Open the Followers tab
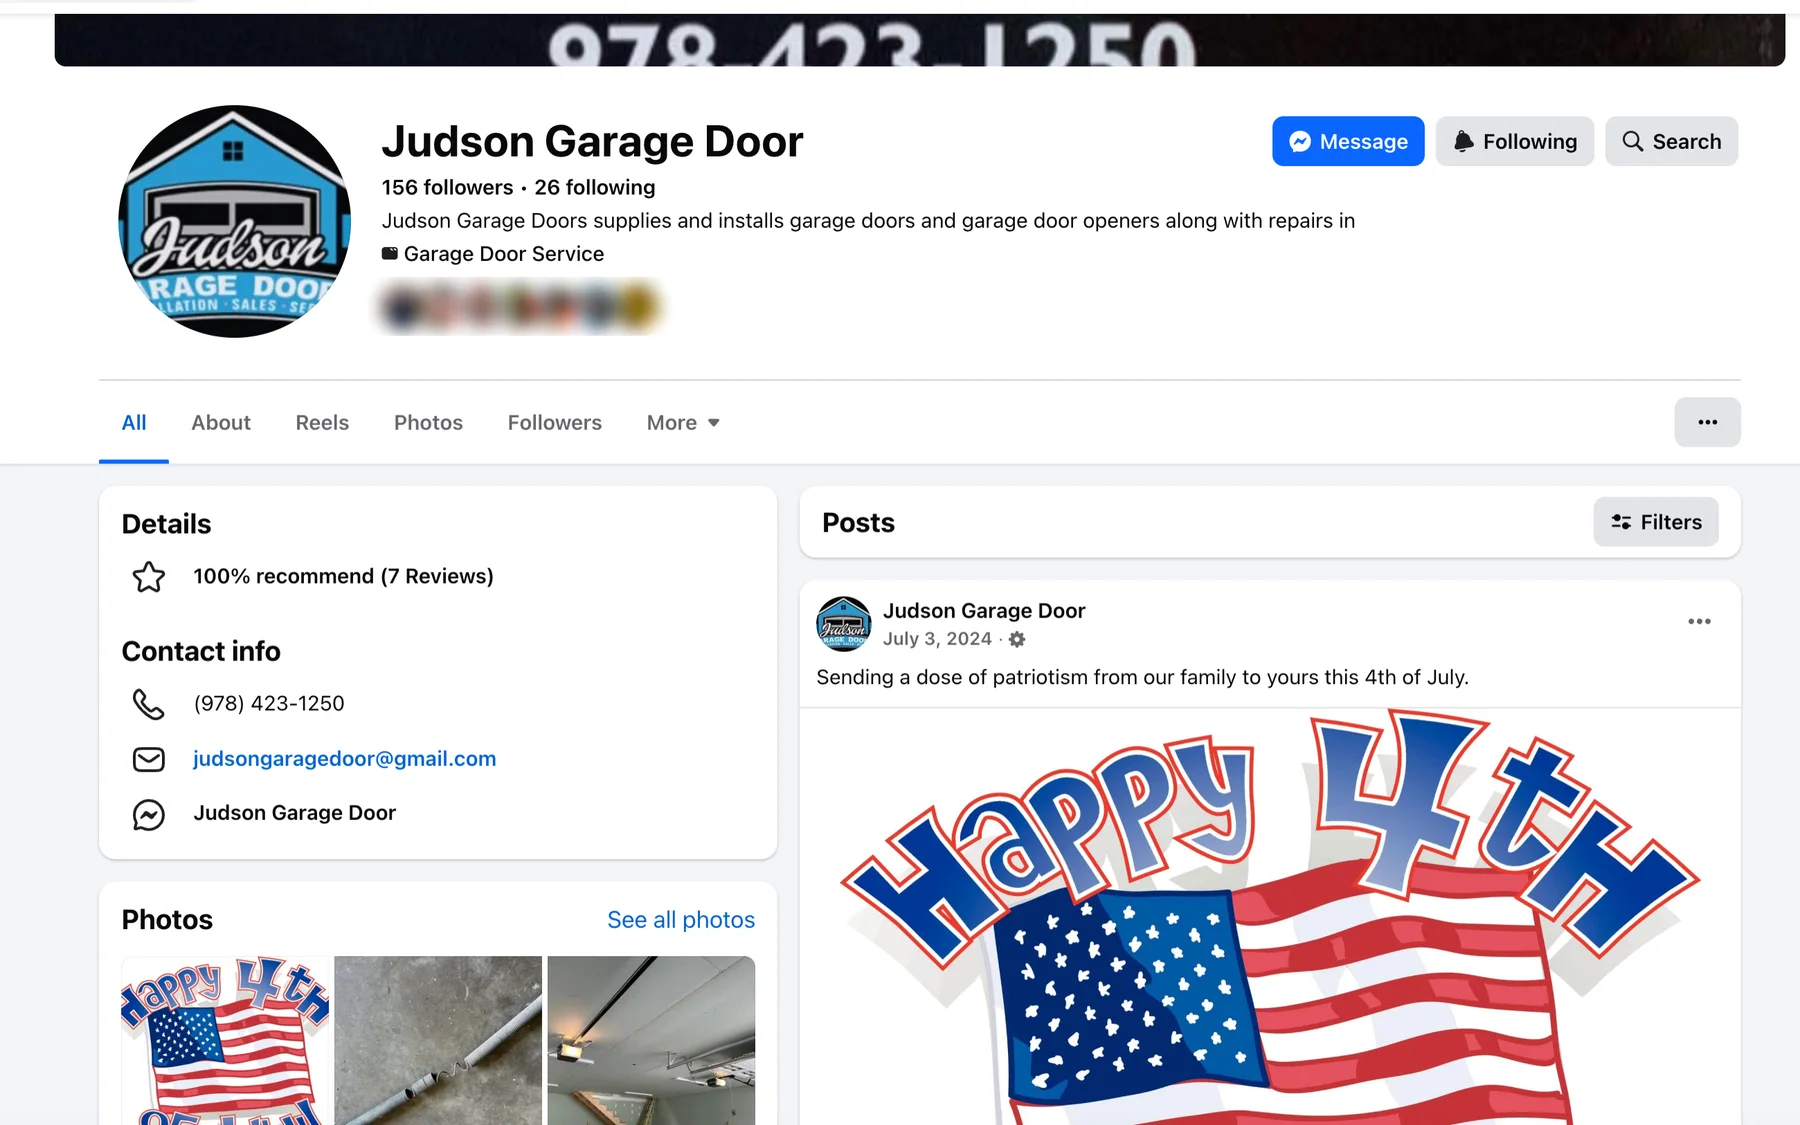 (x=555, y=423)
